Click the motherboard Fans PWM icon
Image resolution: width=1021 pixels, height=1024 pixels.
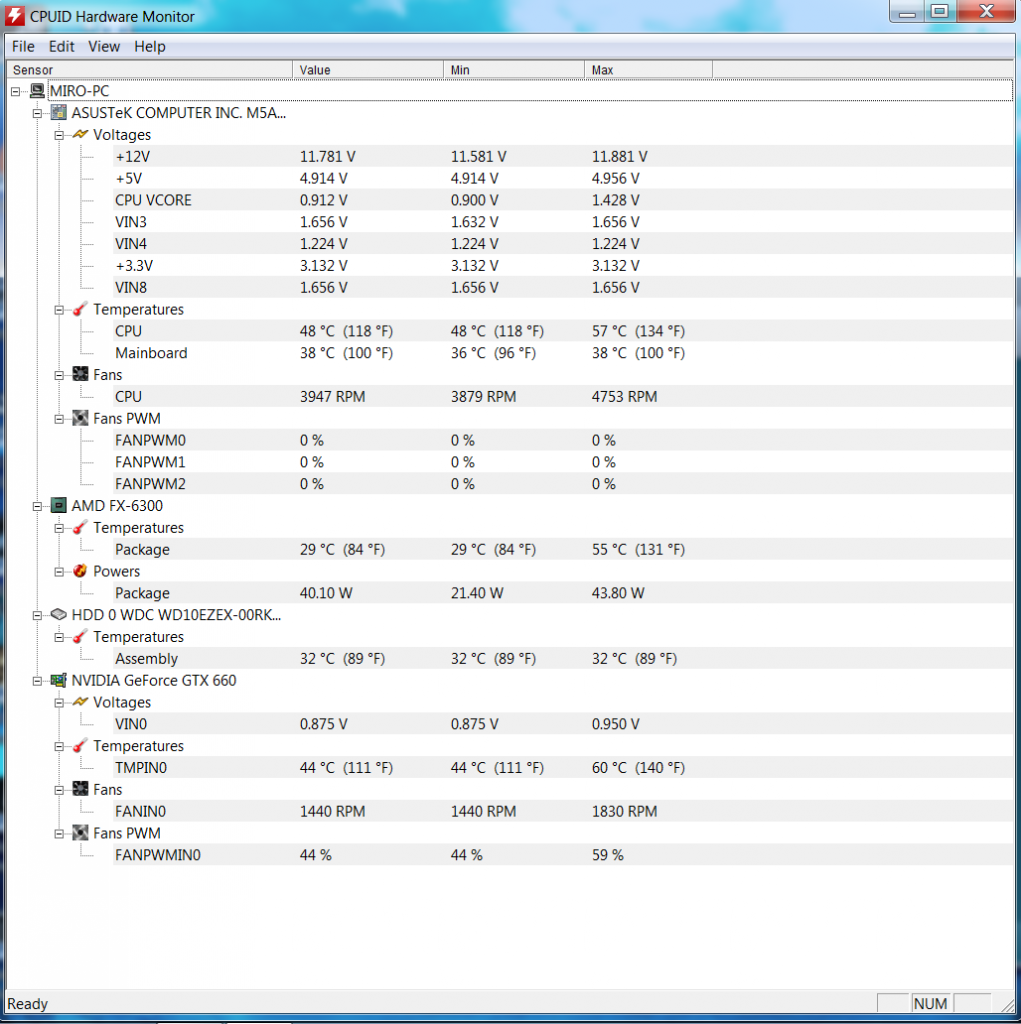[80, 418]
